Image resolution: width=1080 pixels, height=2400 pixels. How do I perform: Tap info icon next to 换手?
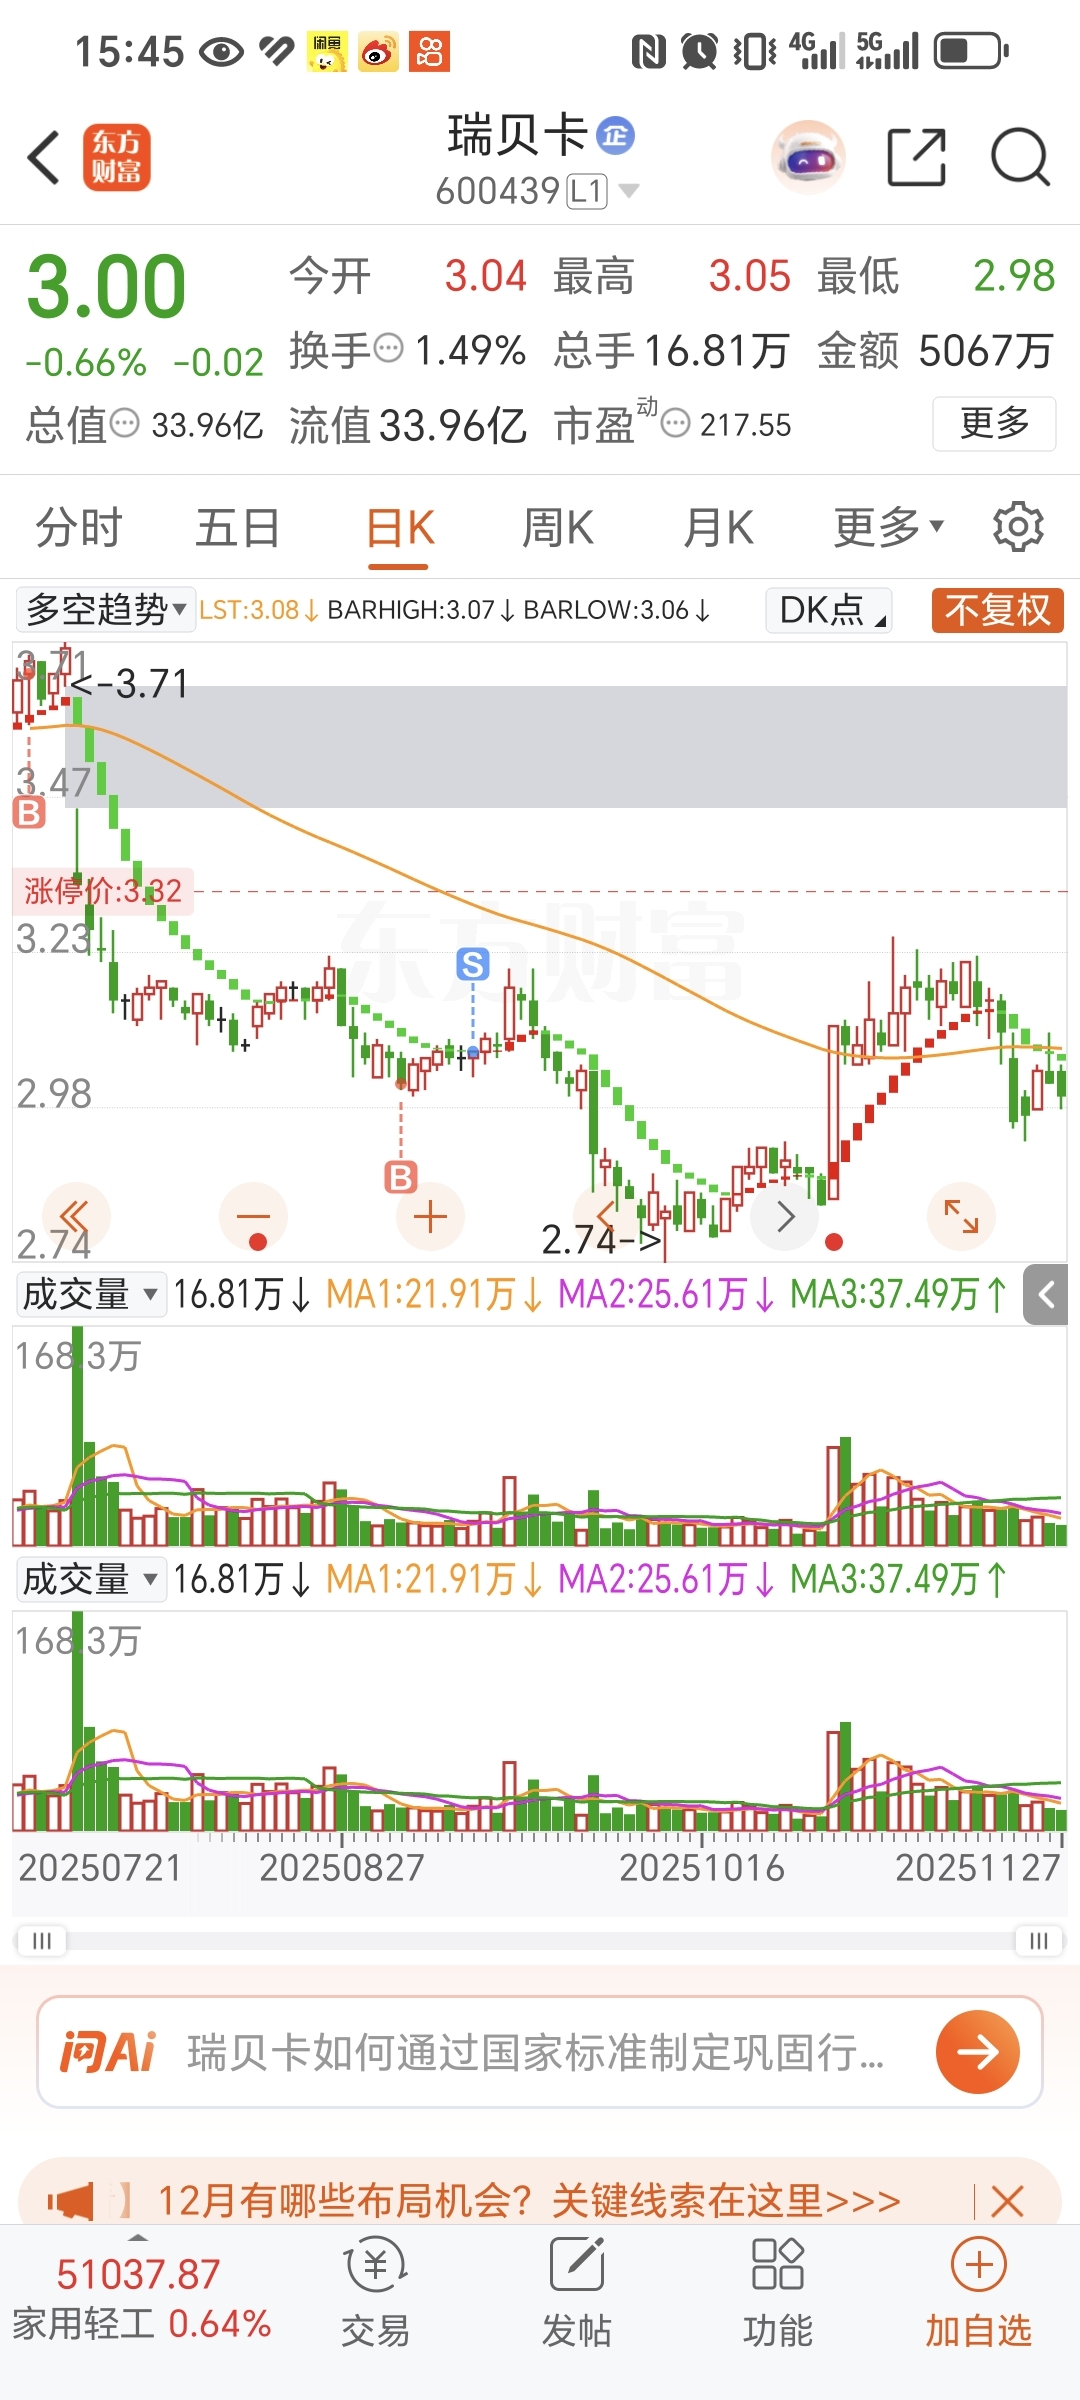click(388, 348)
